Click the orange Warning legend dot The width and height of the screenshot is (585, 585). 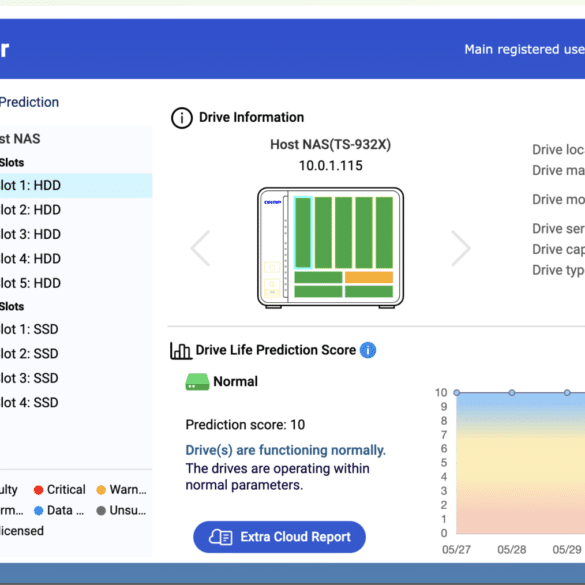point(101,490)
